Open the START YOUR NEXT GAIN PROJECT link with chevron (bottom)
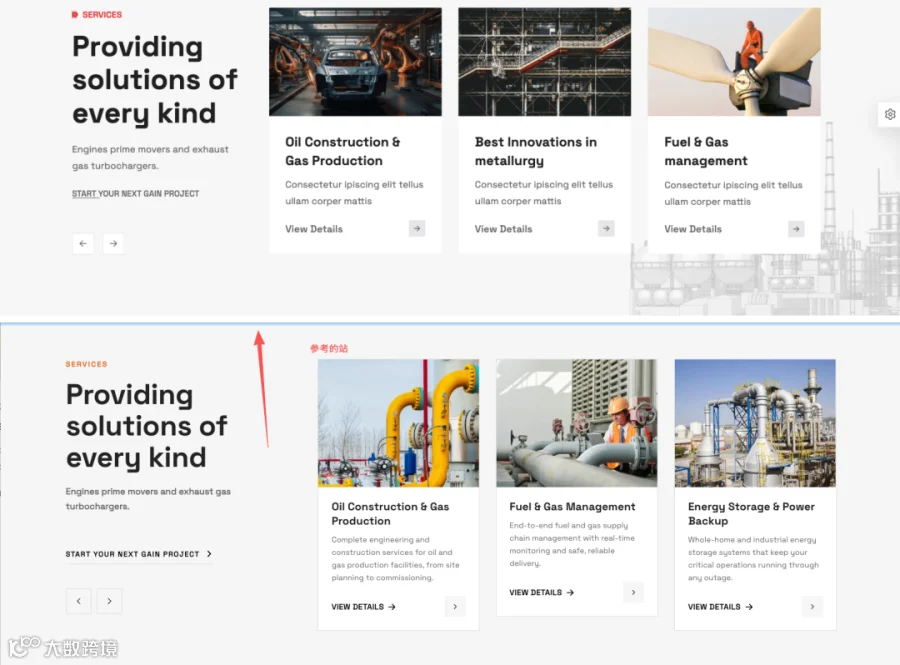The width and height of the screenshot is (900, 665). tap(139, 554)
